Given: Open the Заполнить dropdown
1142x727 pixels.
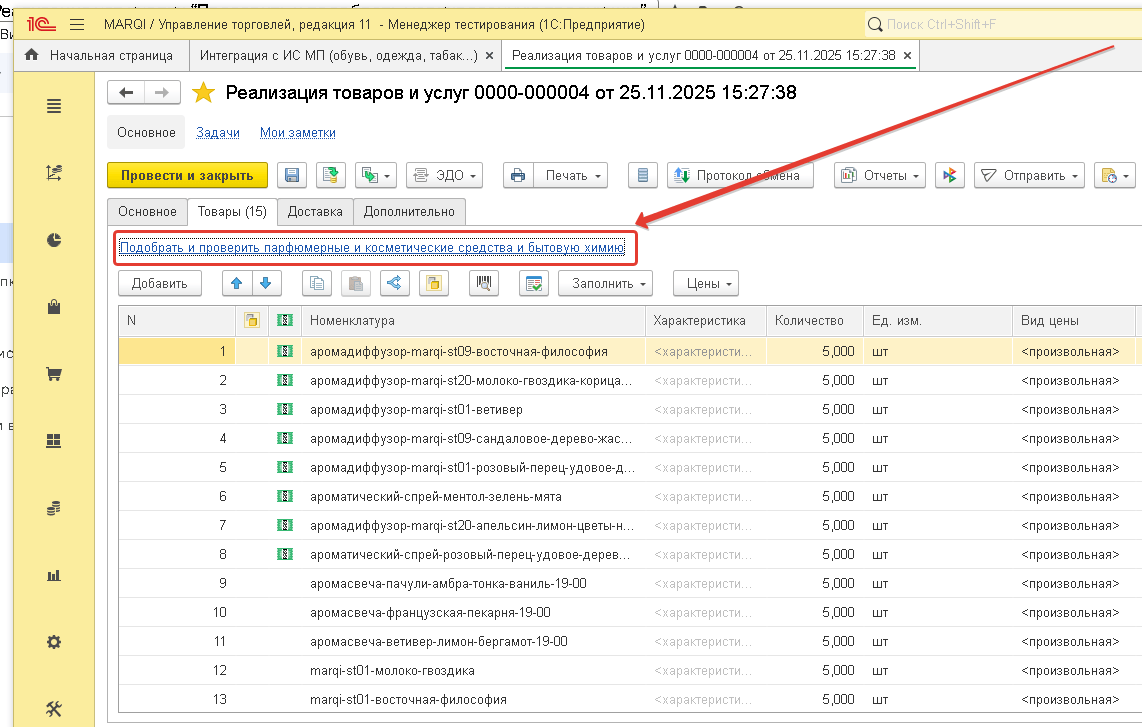Looking at the screenshot, I should pos(605,283).
